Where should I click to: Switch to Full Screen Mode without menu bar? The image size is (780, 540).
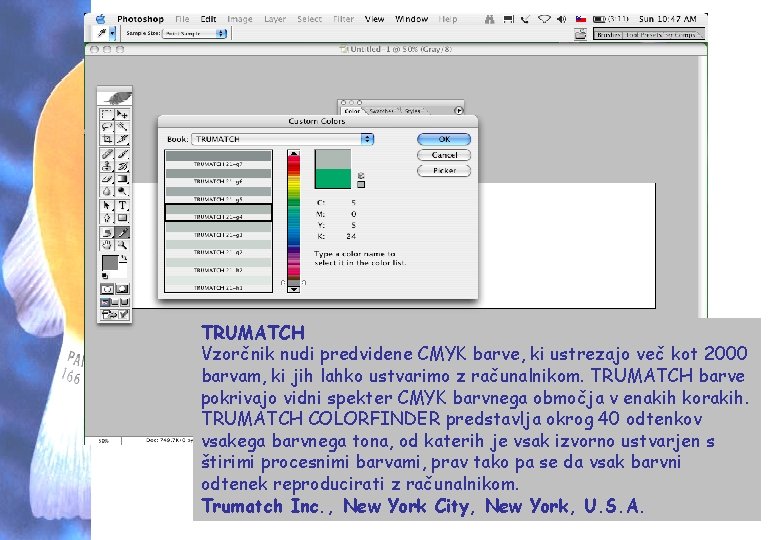click(124, 302)
